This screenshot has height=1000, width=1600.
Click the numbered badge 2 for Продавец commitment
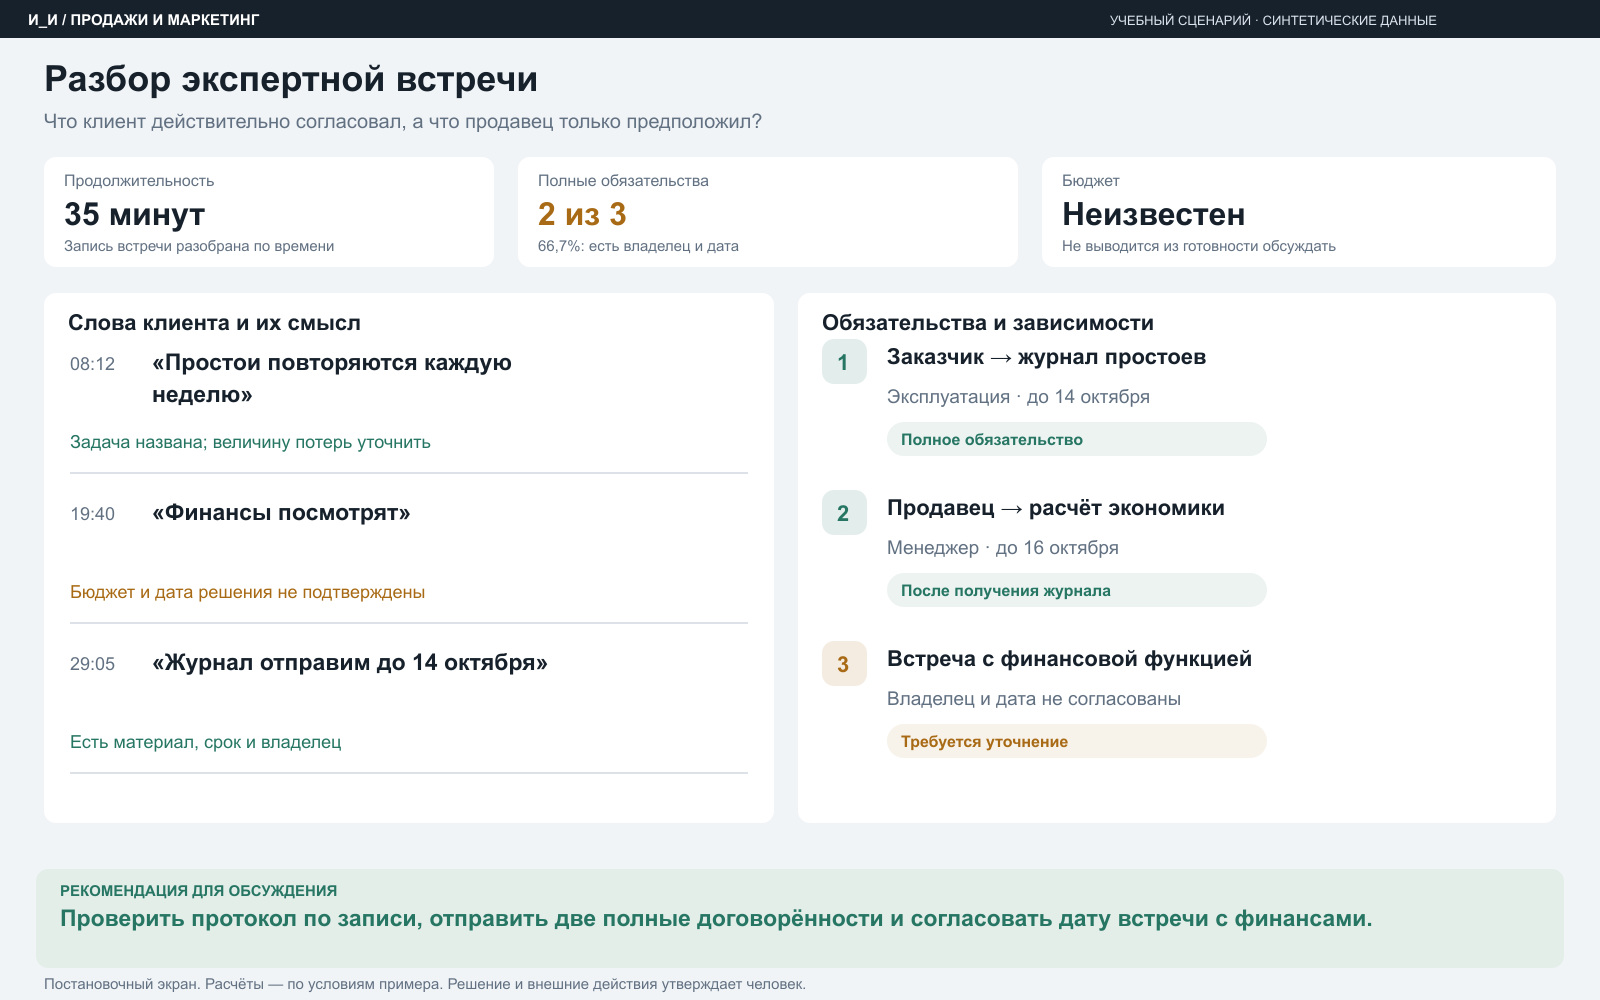tap(844, 513)
